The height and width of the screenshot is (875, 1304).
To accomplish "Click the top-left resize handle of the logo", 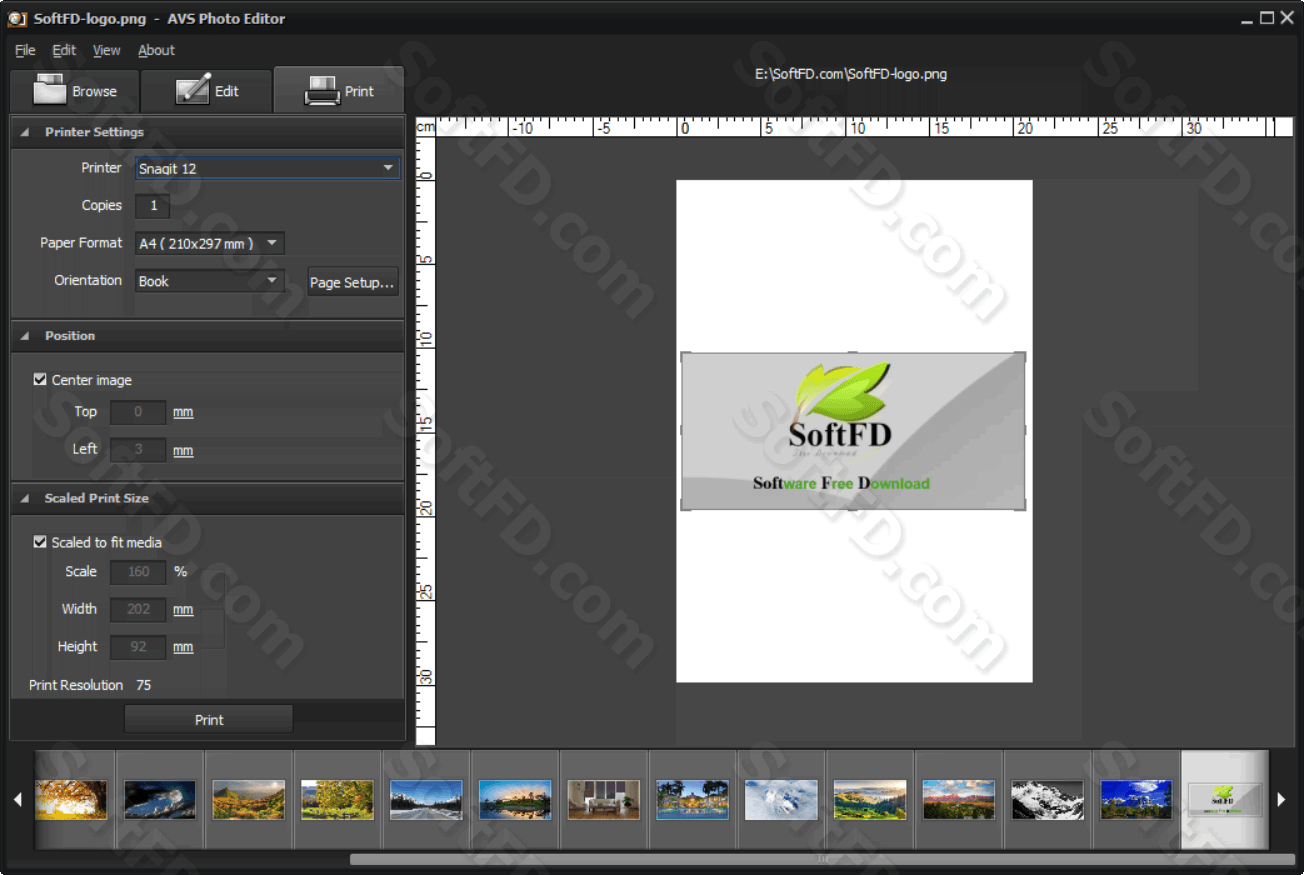I will tap(685, 356).
